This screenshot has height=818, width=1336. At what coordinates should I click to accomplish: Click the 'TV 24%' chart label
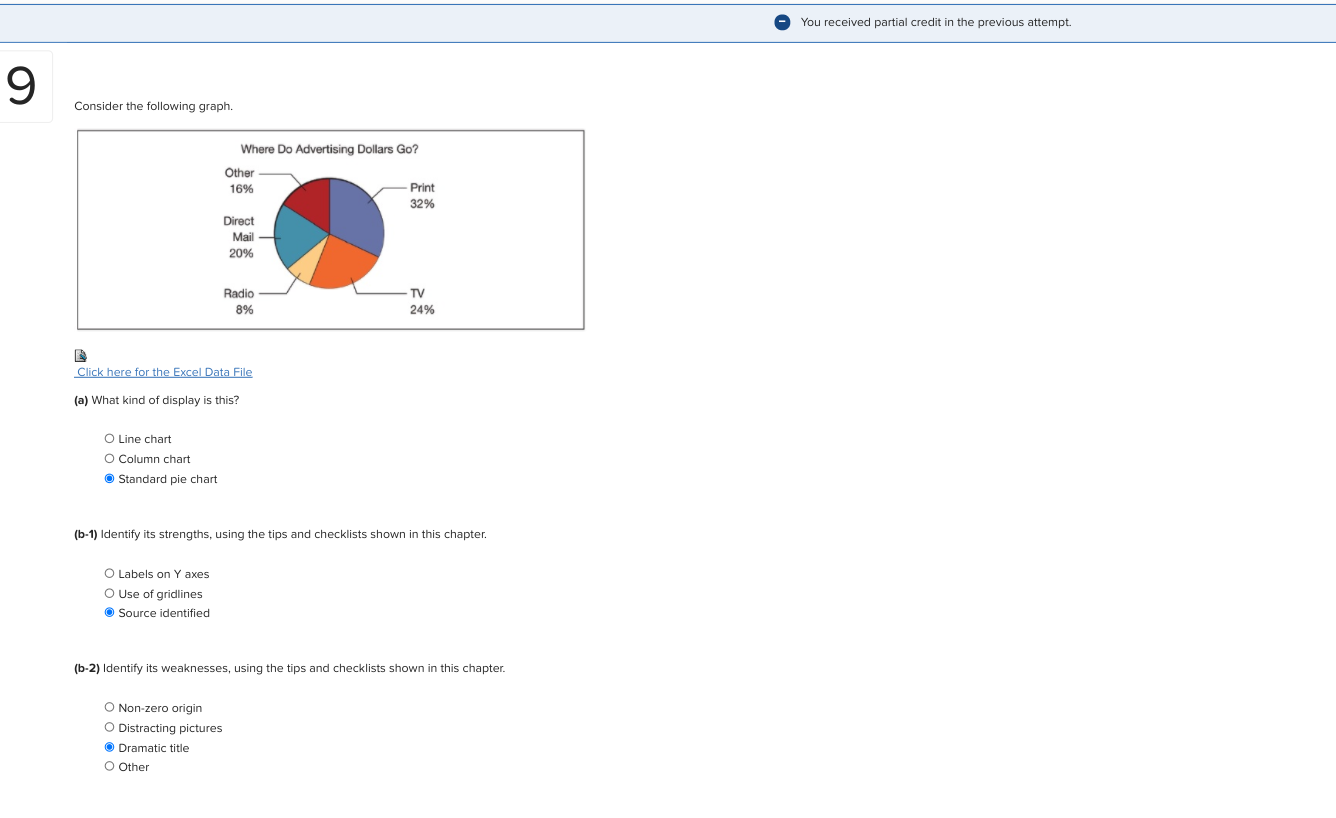point(422,301)
